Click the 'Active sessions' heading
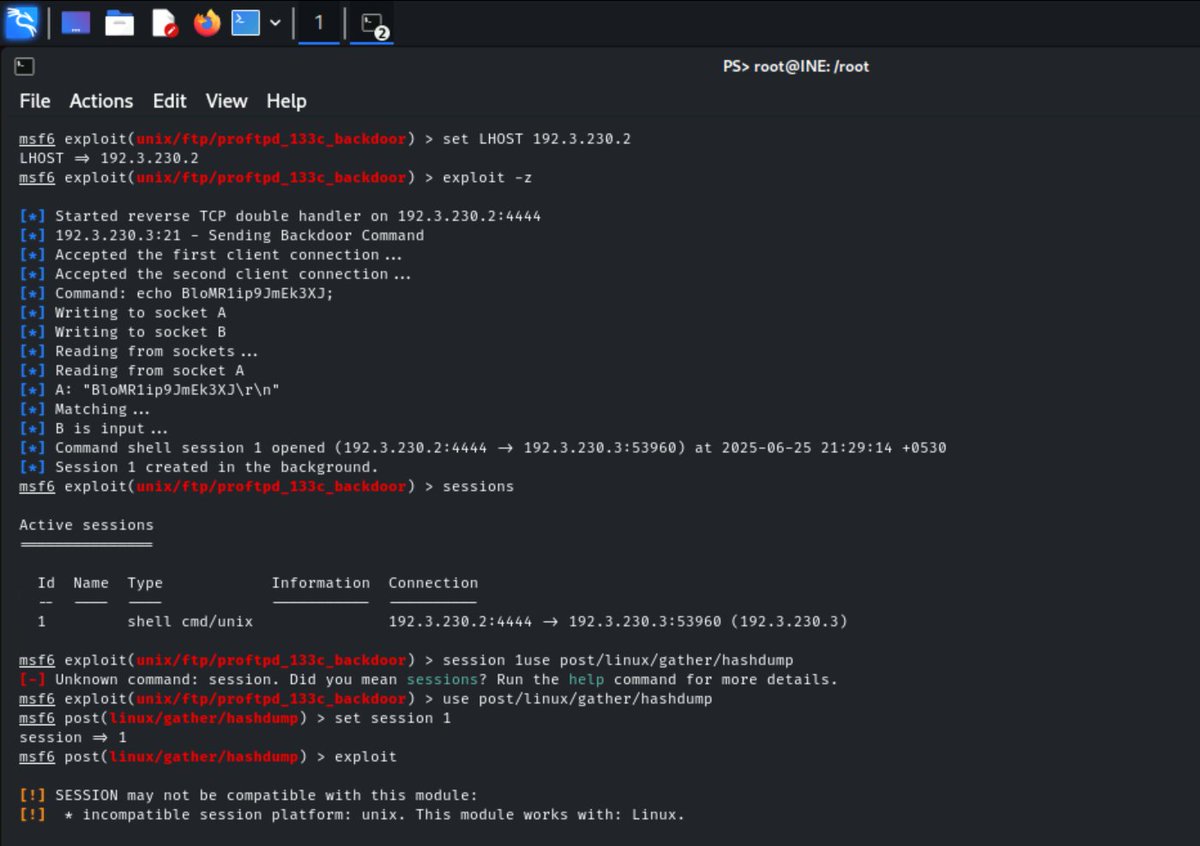The image size is (1200, 846). coord(87,525)
